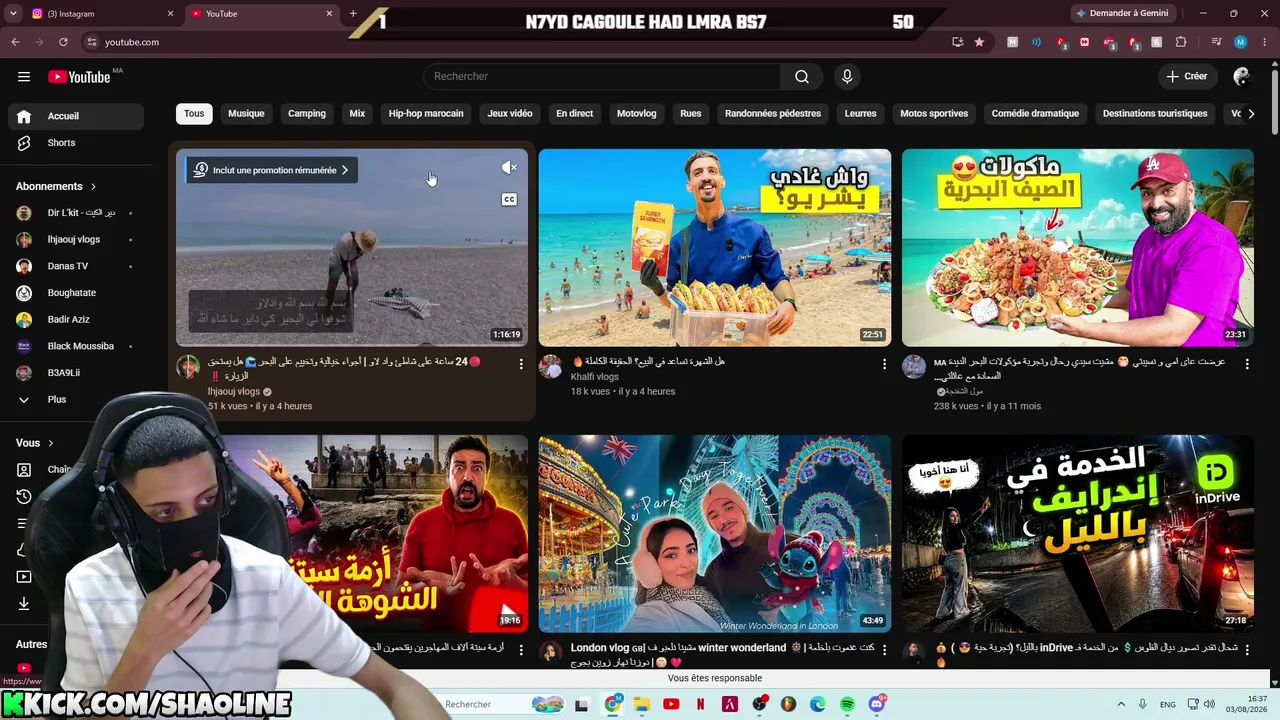Select the En direct filter chip

(x=575, y=114)
